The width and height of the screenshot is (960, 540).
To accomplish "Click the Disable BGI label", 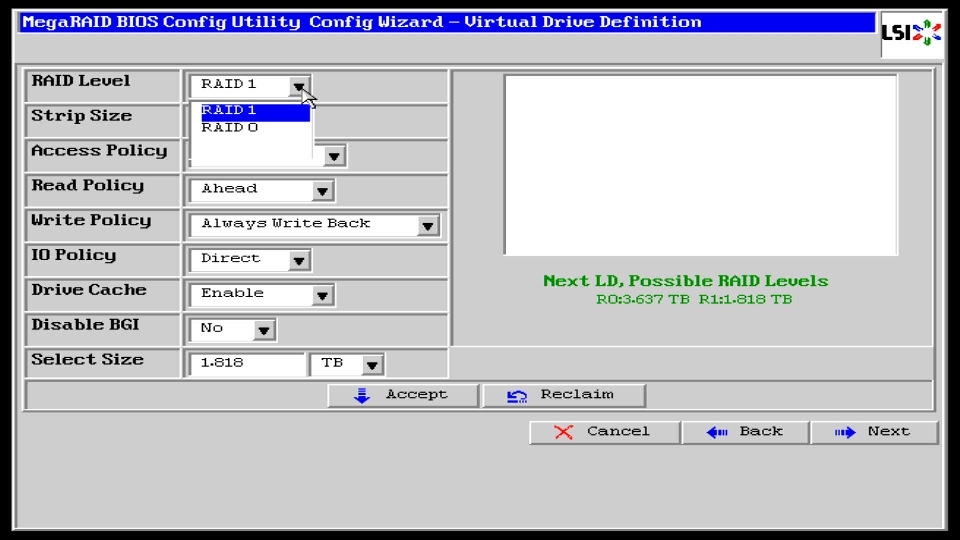I will [85, 325].
